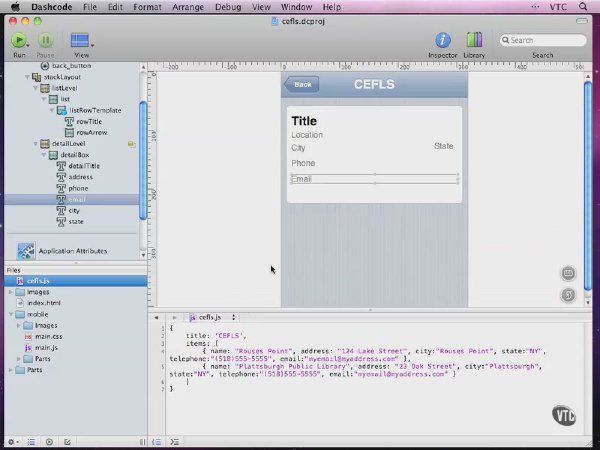Collapse the listRowTemplate tree node

pyautogui.click(x=52, y=110)
